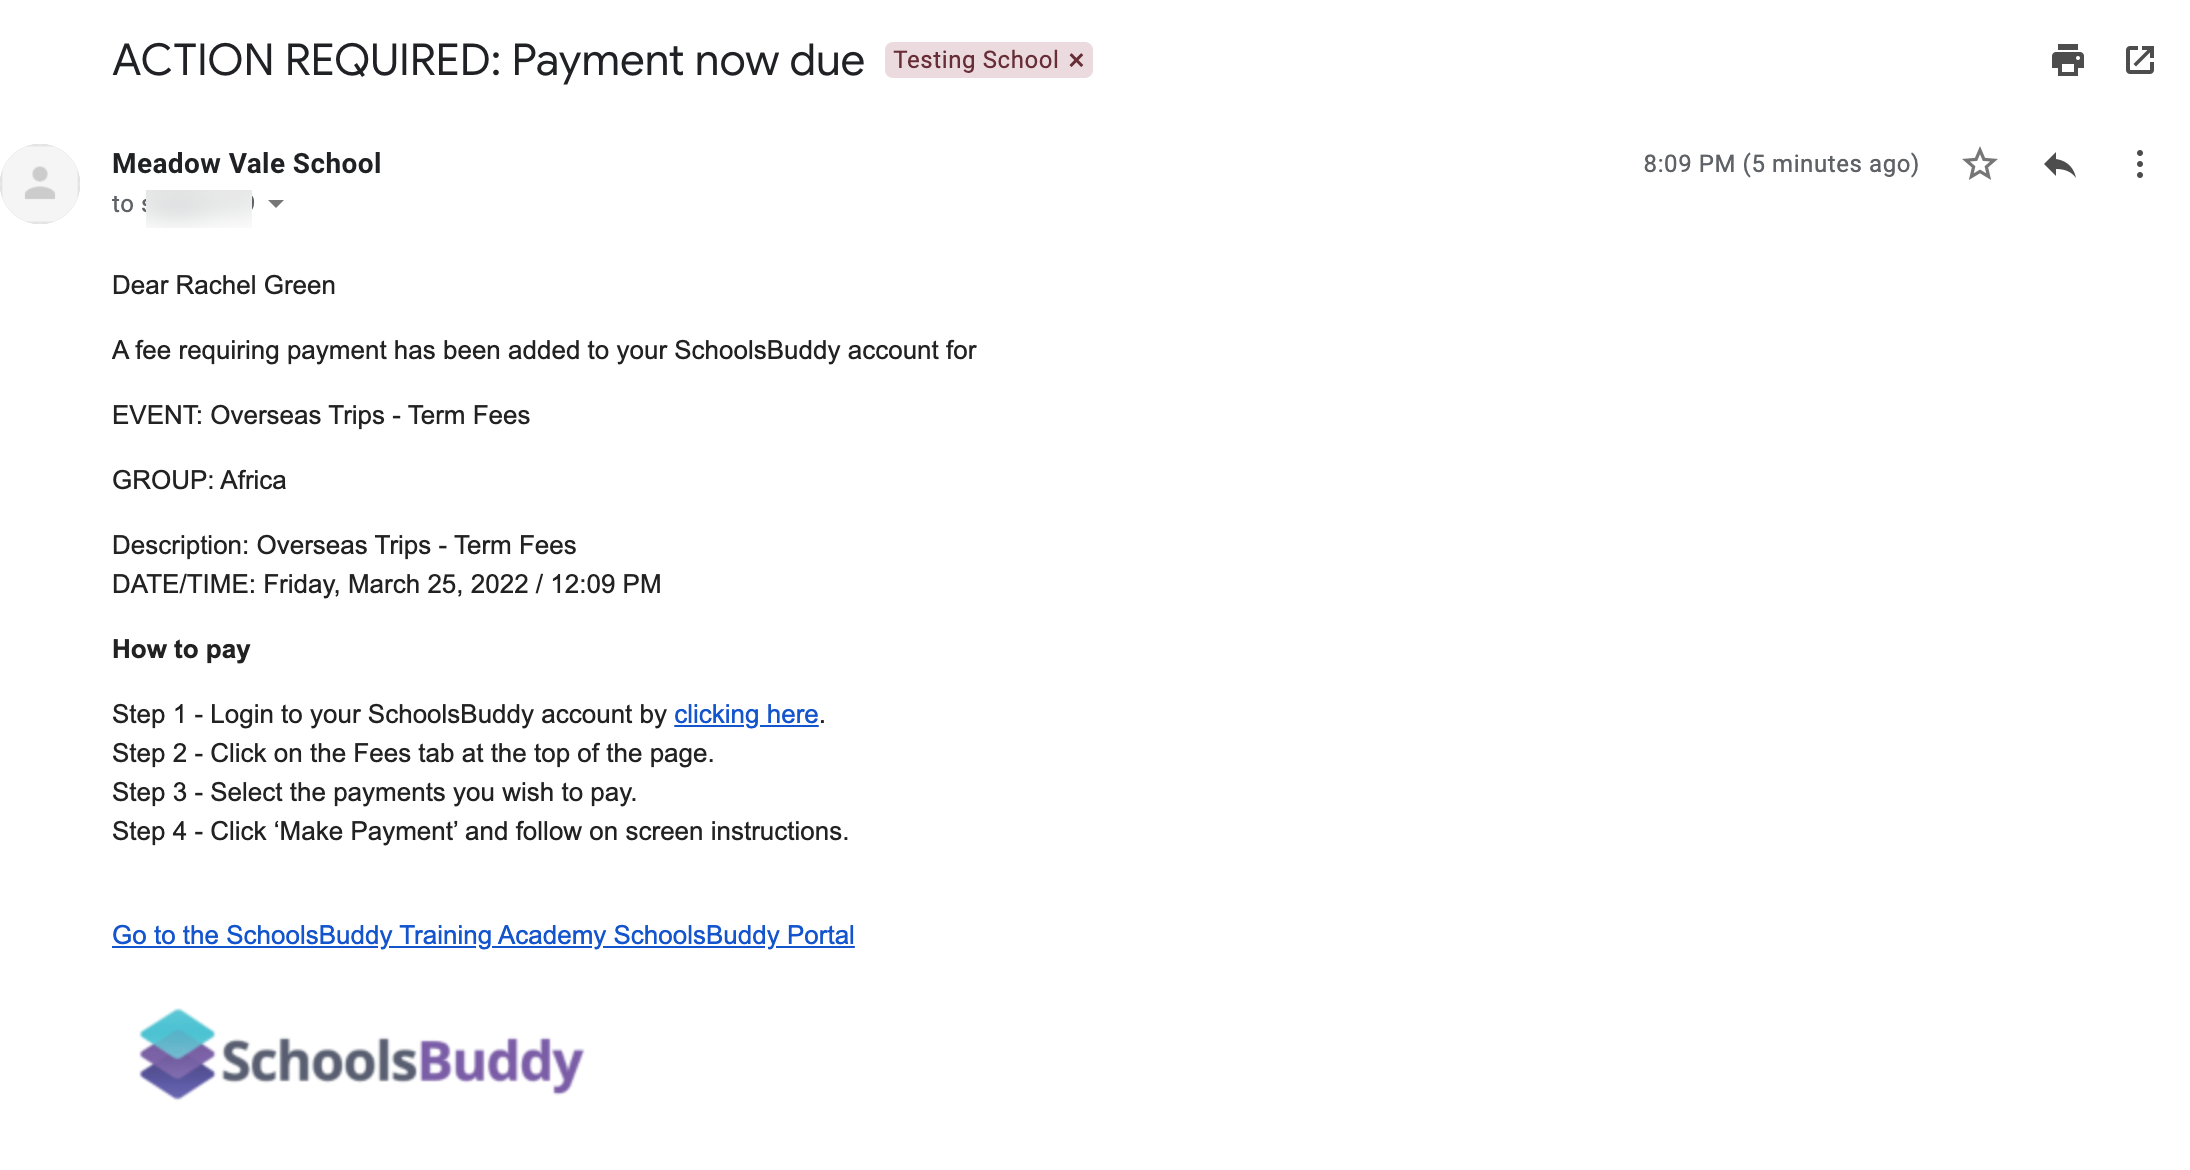2190x1170 pixels.
Task: Star this Meadow Vale School message
Action: point(1979,164)
